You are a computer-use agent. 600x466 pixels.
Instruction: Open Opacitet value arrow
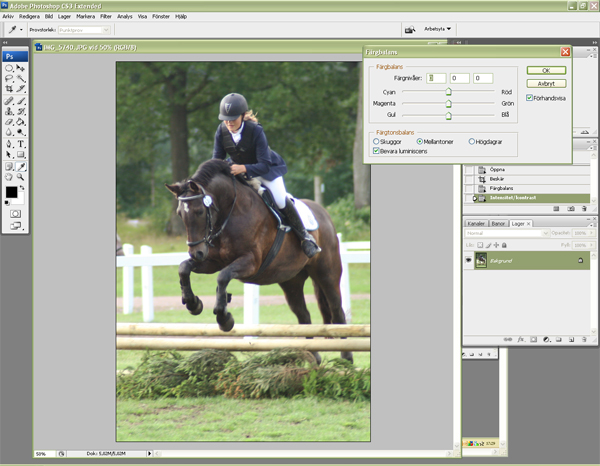(591, 233)
